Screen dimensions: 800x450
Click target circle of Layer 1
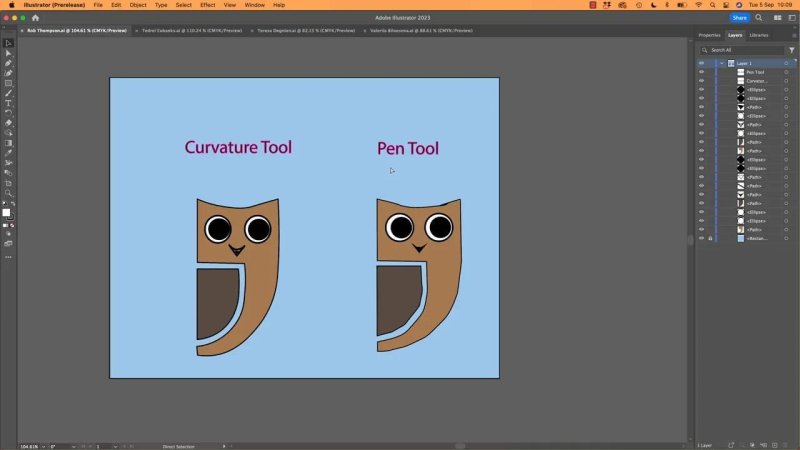786,63
